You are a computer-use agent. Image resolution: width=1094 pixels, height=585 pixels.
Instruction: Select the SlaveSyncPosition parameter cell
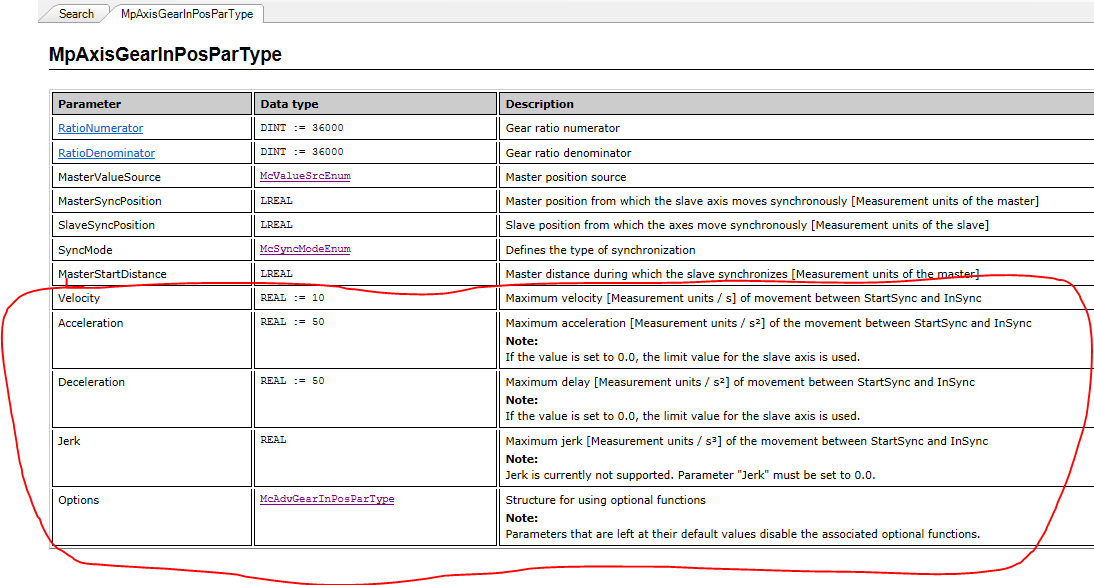[151, 225]
